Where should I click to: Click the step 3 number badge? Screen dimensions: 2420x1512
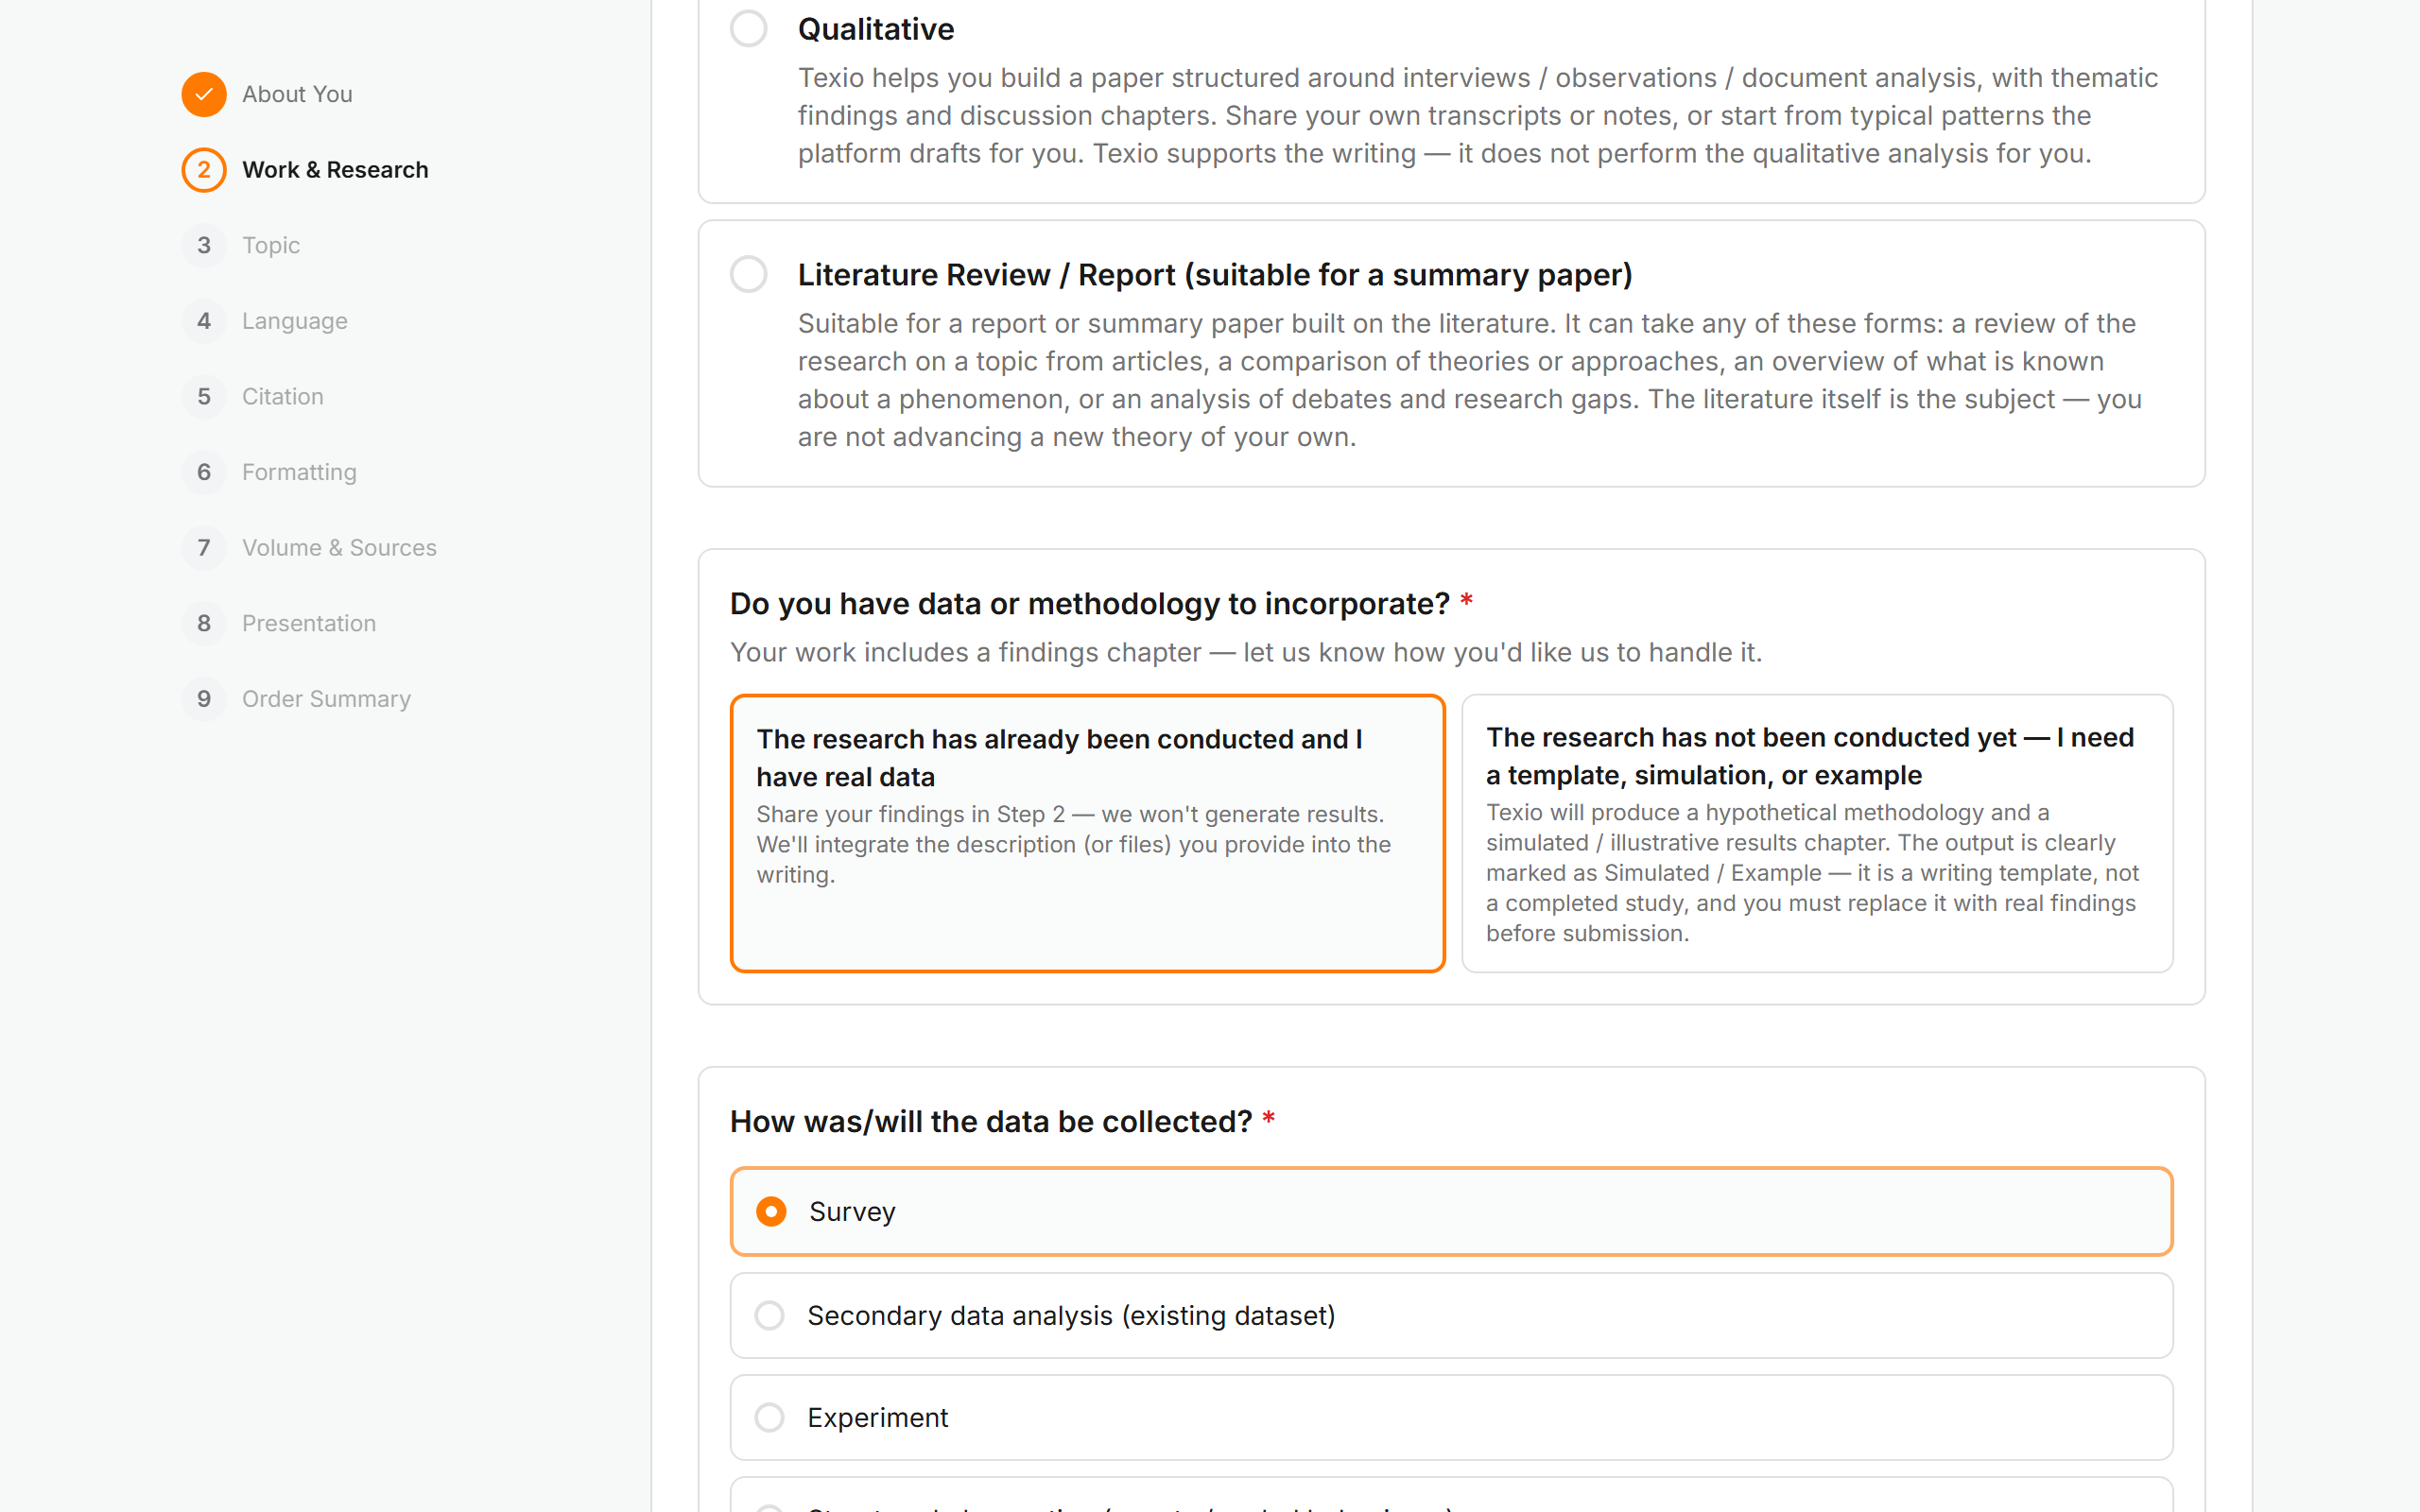click(x=204, y=245)
